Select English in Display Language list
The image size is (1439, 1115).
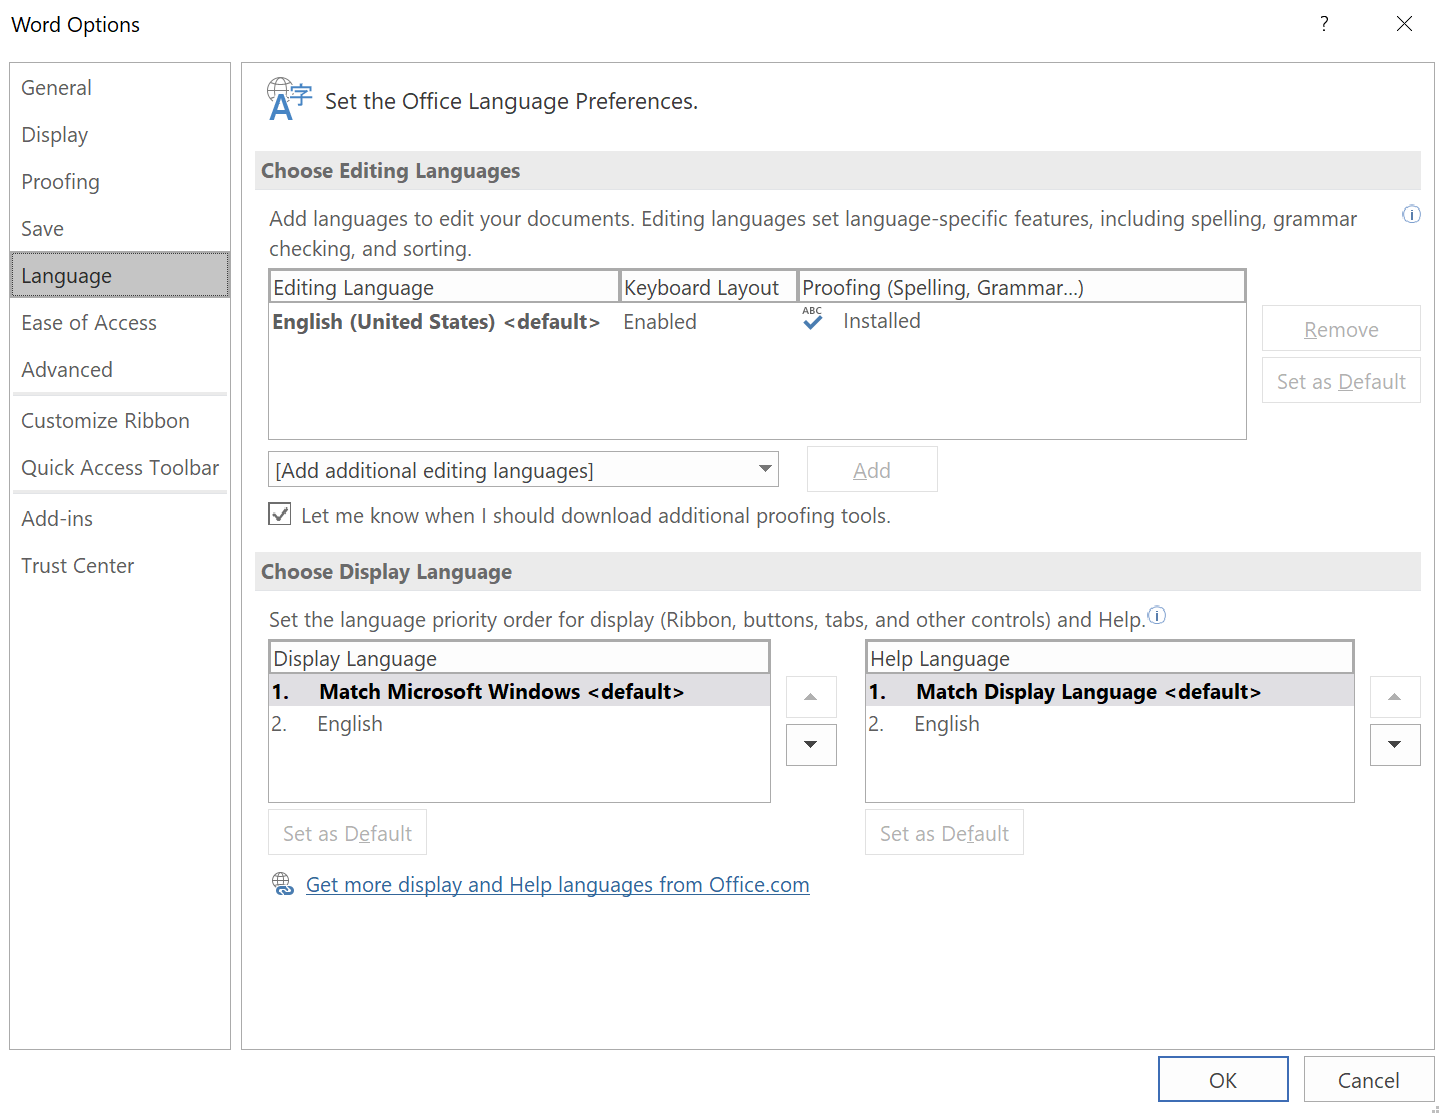coord(520,724)
